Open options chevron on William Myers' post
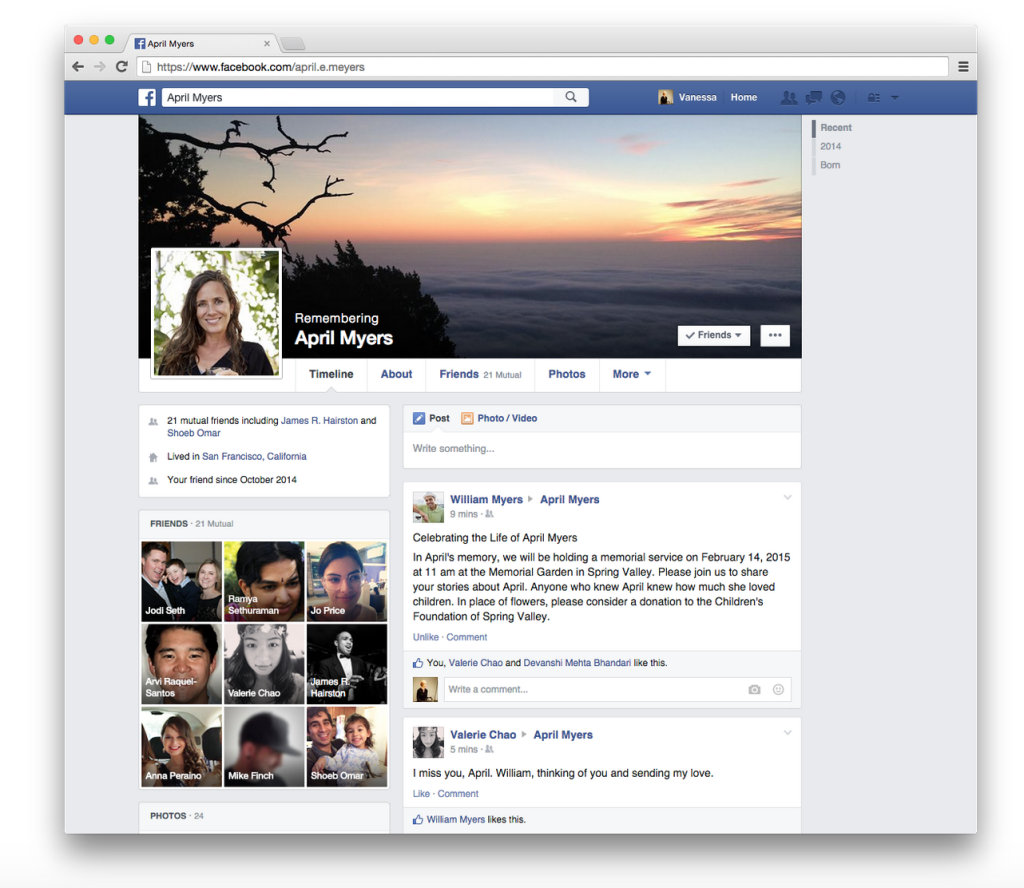 pos(787,498)
